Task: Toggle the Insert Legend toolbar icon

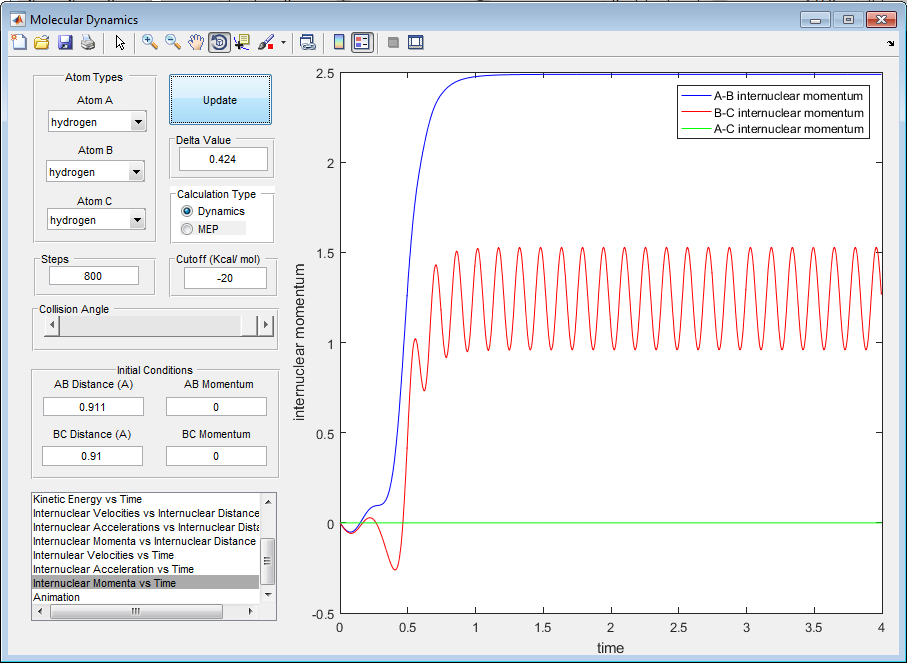Action: pyautogui.click(x=363, y=42)
